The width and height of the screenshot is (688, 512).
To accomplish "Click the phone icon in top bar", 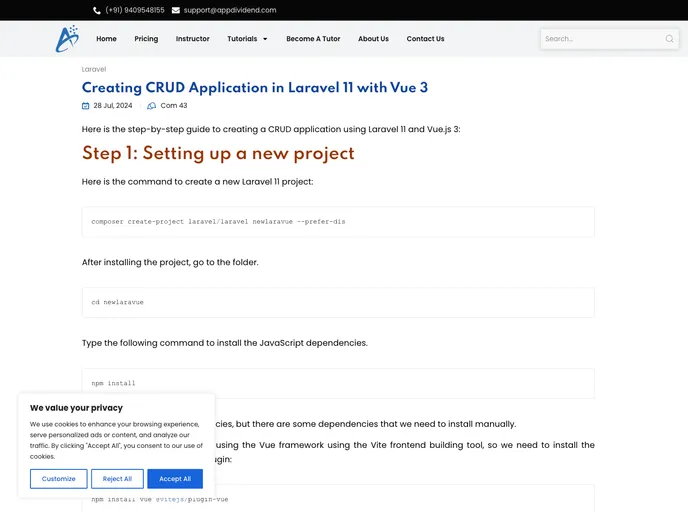I will click(97, 10).
